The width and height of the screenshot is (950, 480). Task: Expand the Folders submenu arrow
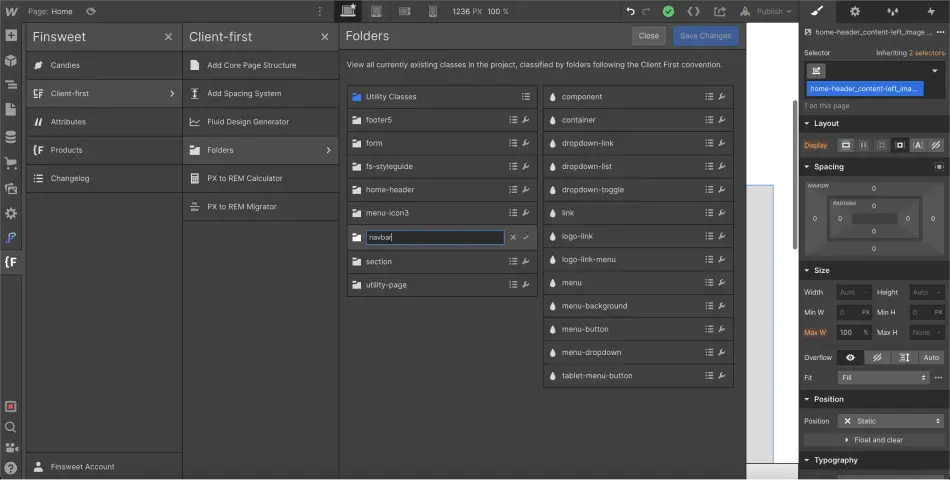pos(328,150)
